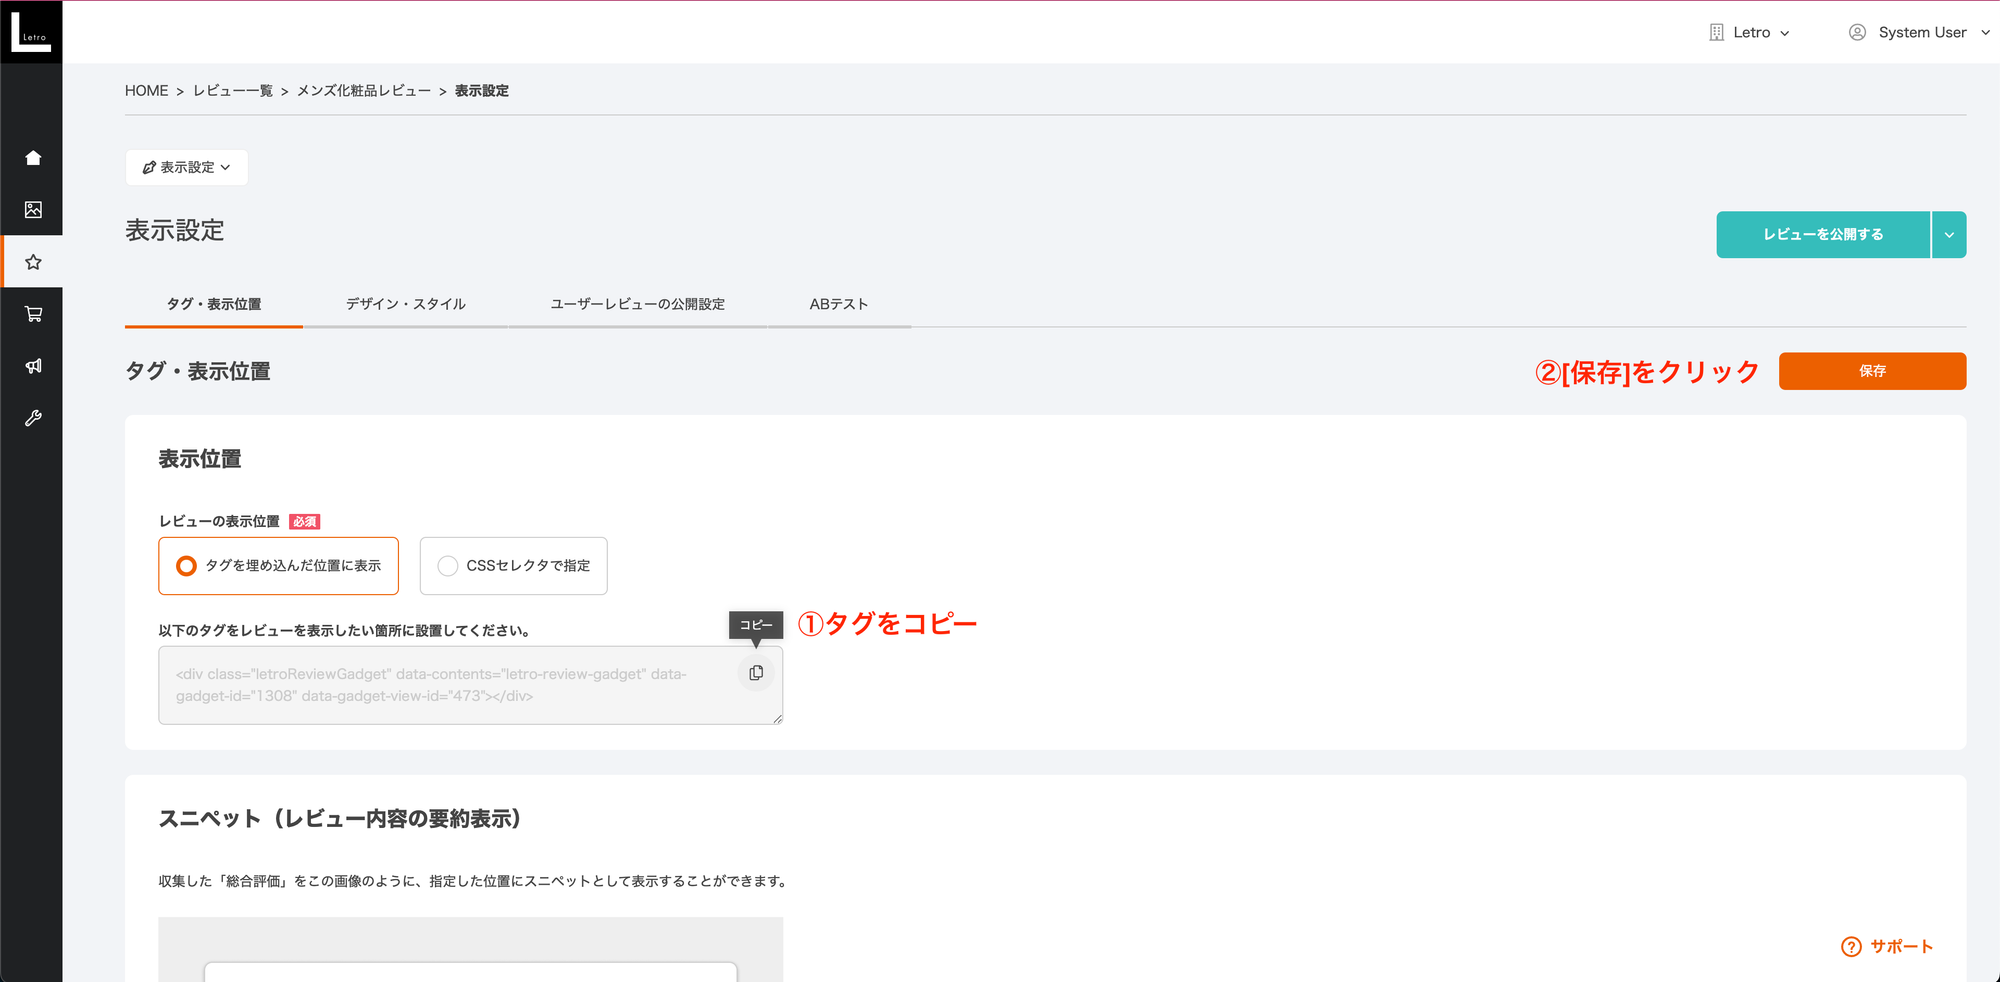Image resolution: width=2000 pixels, height=982 pixels.
Task: Select the image gallery icon in sidebar
Action: tap(33, 209)
